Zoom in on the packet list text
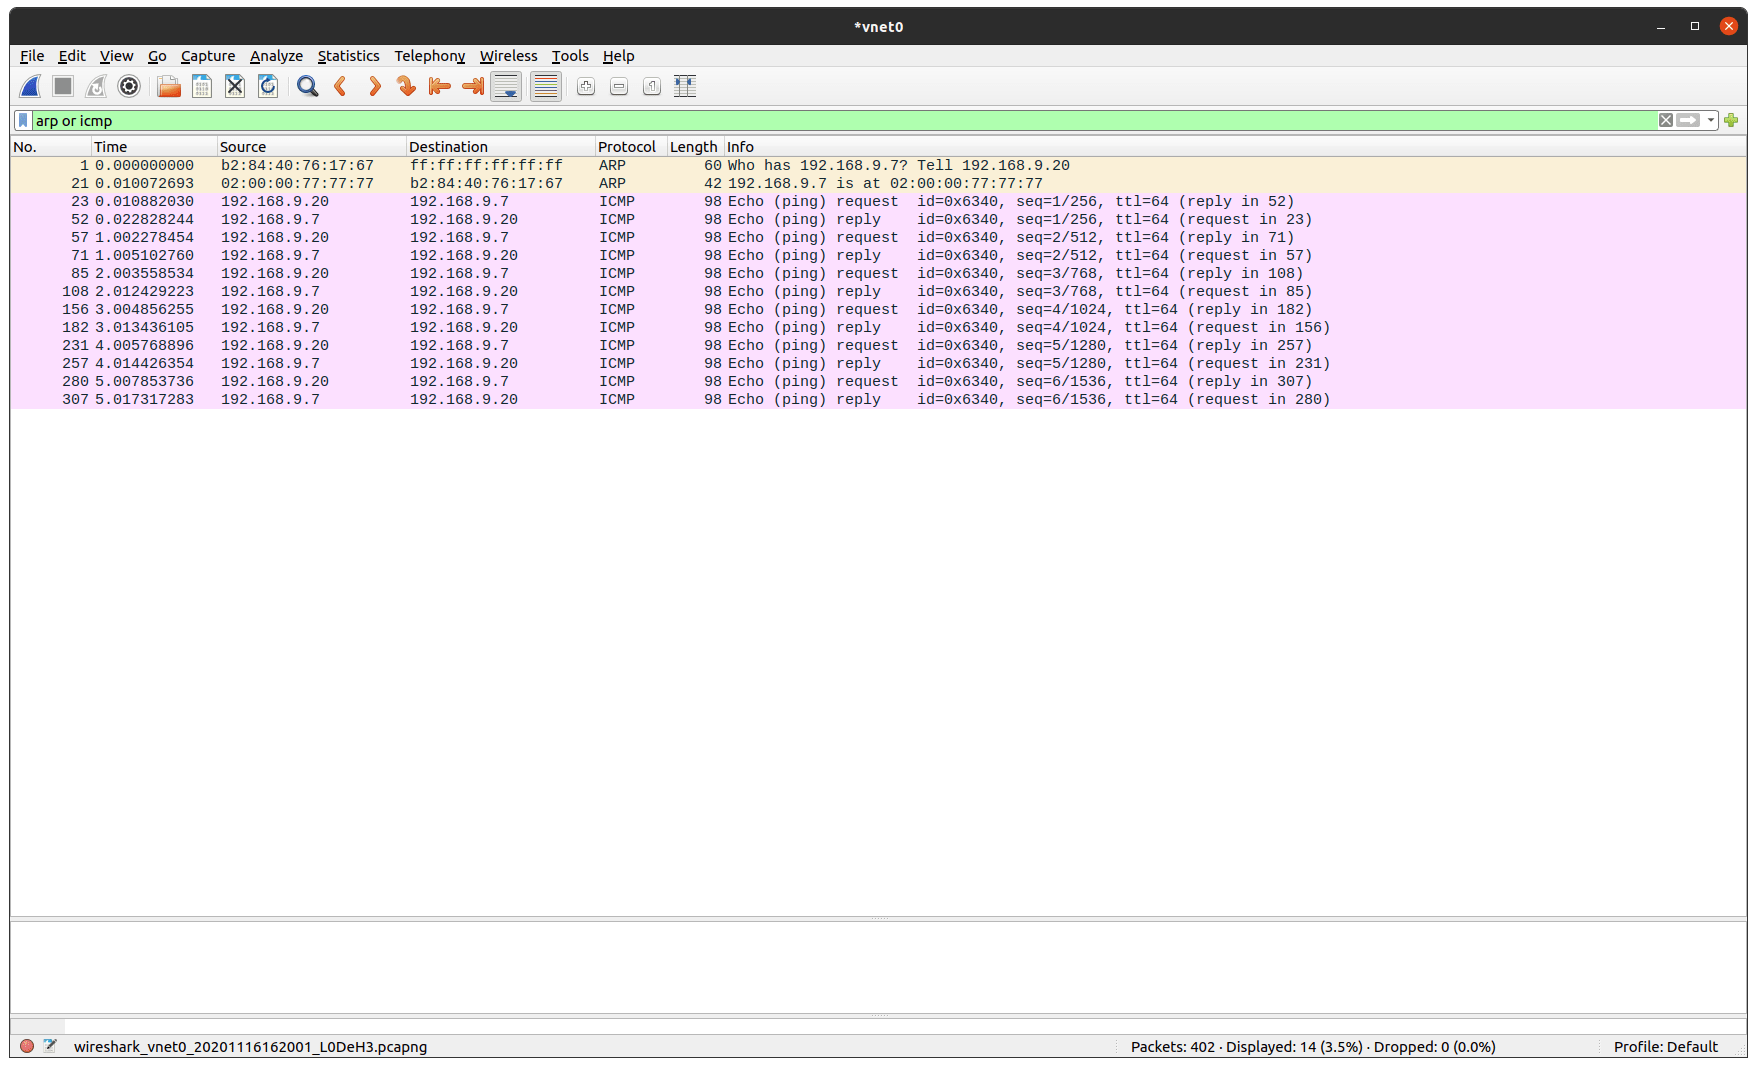Image resolution: width=1757 pixels, height=1067 pixels. [x=585, y=87]
